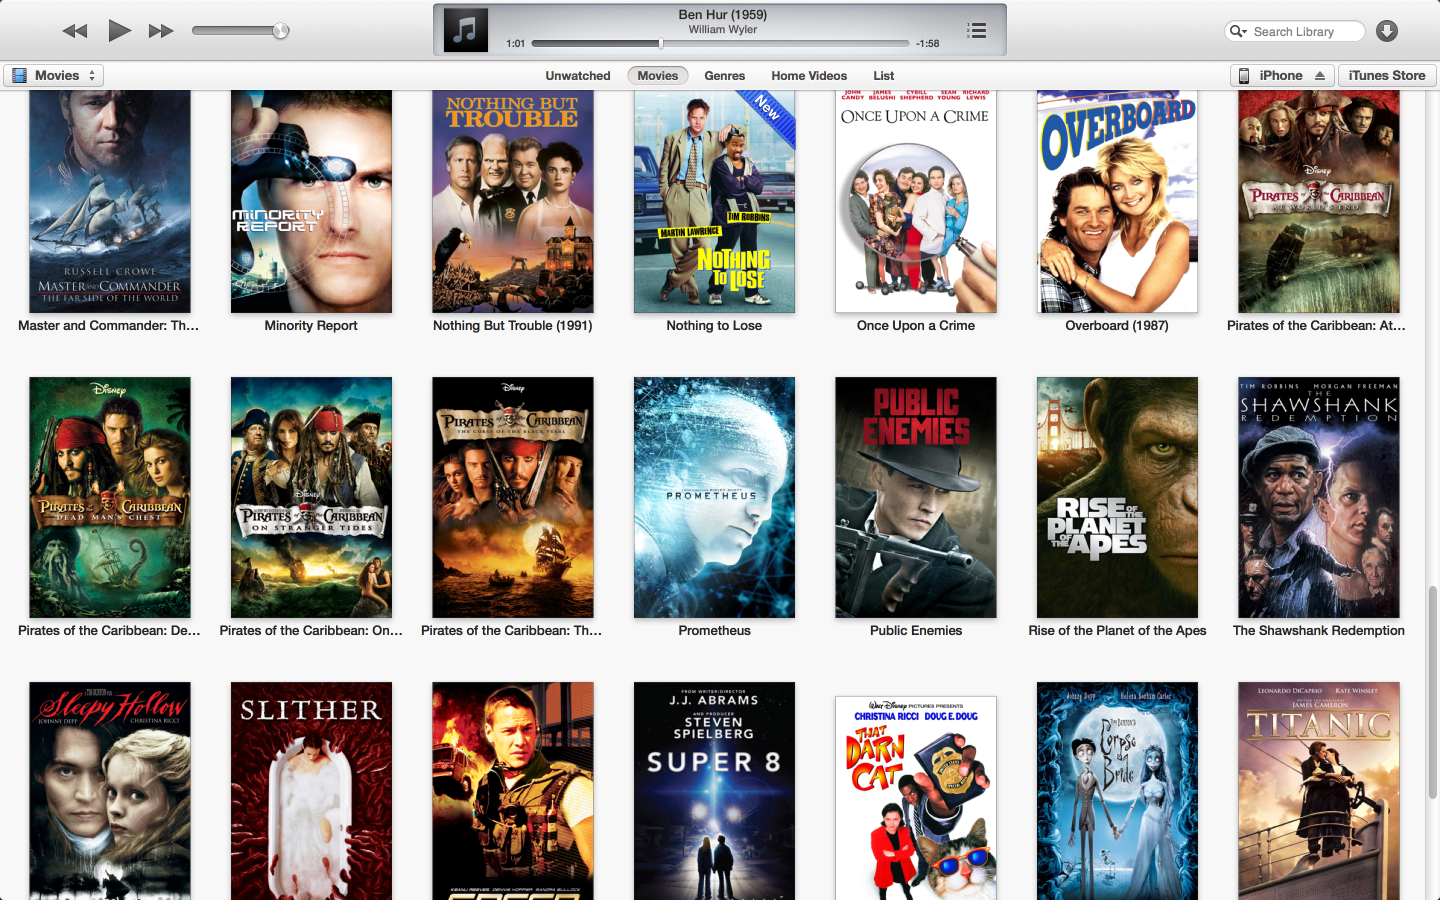Click 'Rise of the Planet of the Apes' title
Screen dimensions: 1440x900
pos(1117,631)
